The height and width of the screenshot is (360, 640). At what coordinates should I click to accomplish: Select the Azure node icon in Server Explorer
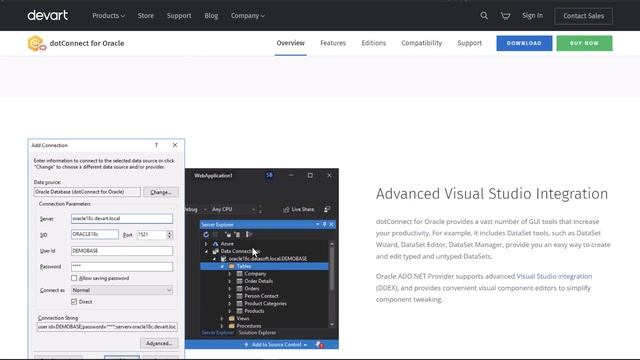(216, 244)
